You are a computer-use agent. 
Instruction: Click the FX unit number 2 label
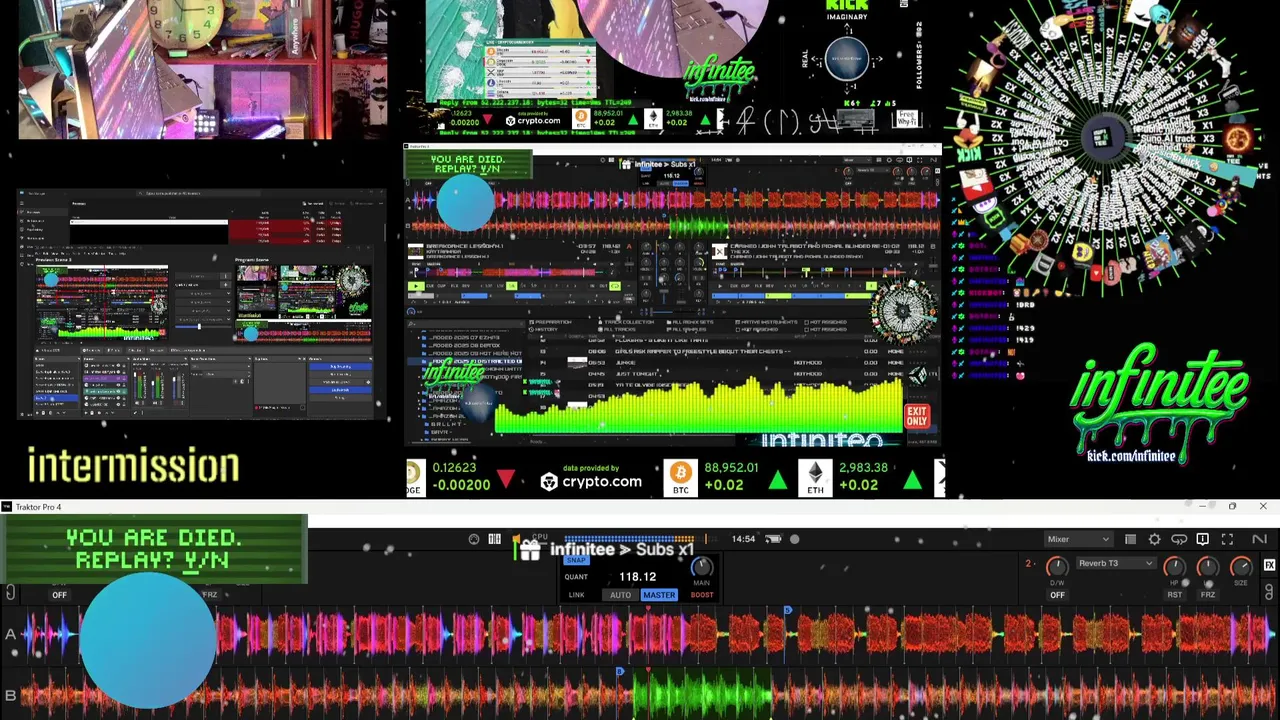click(1029, 564)
